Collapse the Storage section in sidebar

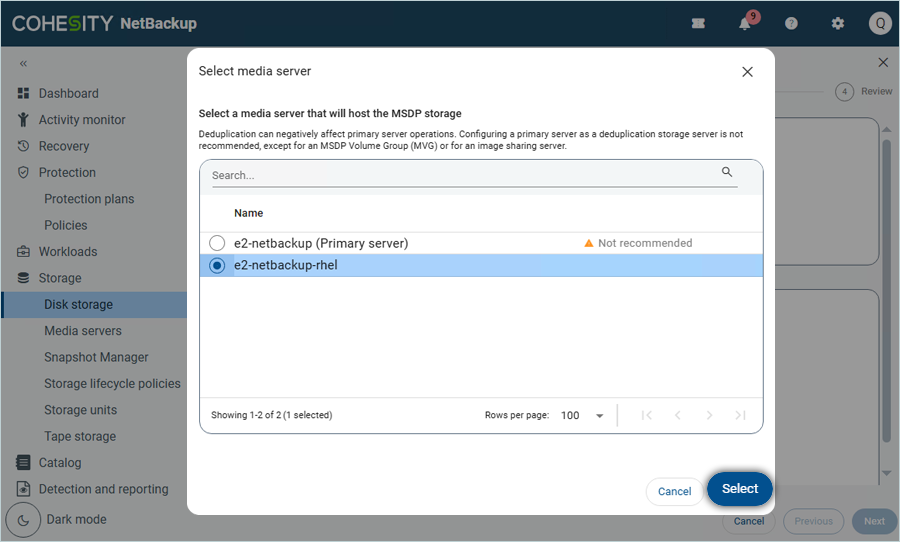[x=60, y=278]
